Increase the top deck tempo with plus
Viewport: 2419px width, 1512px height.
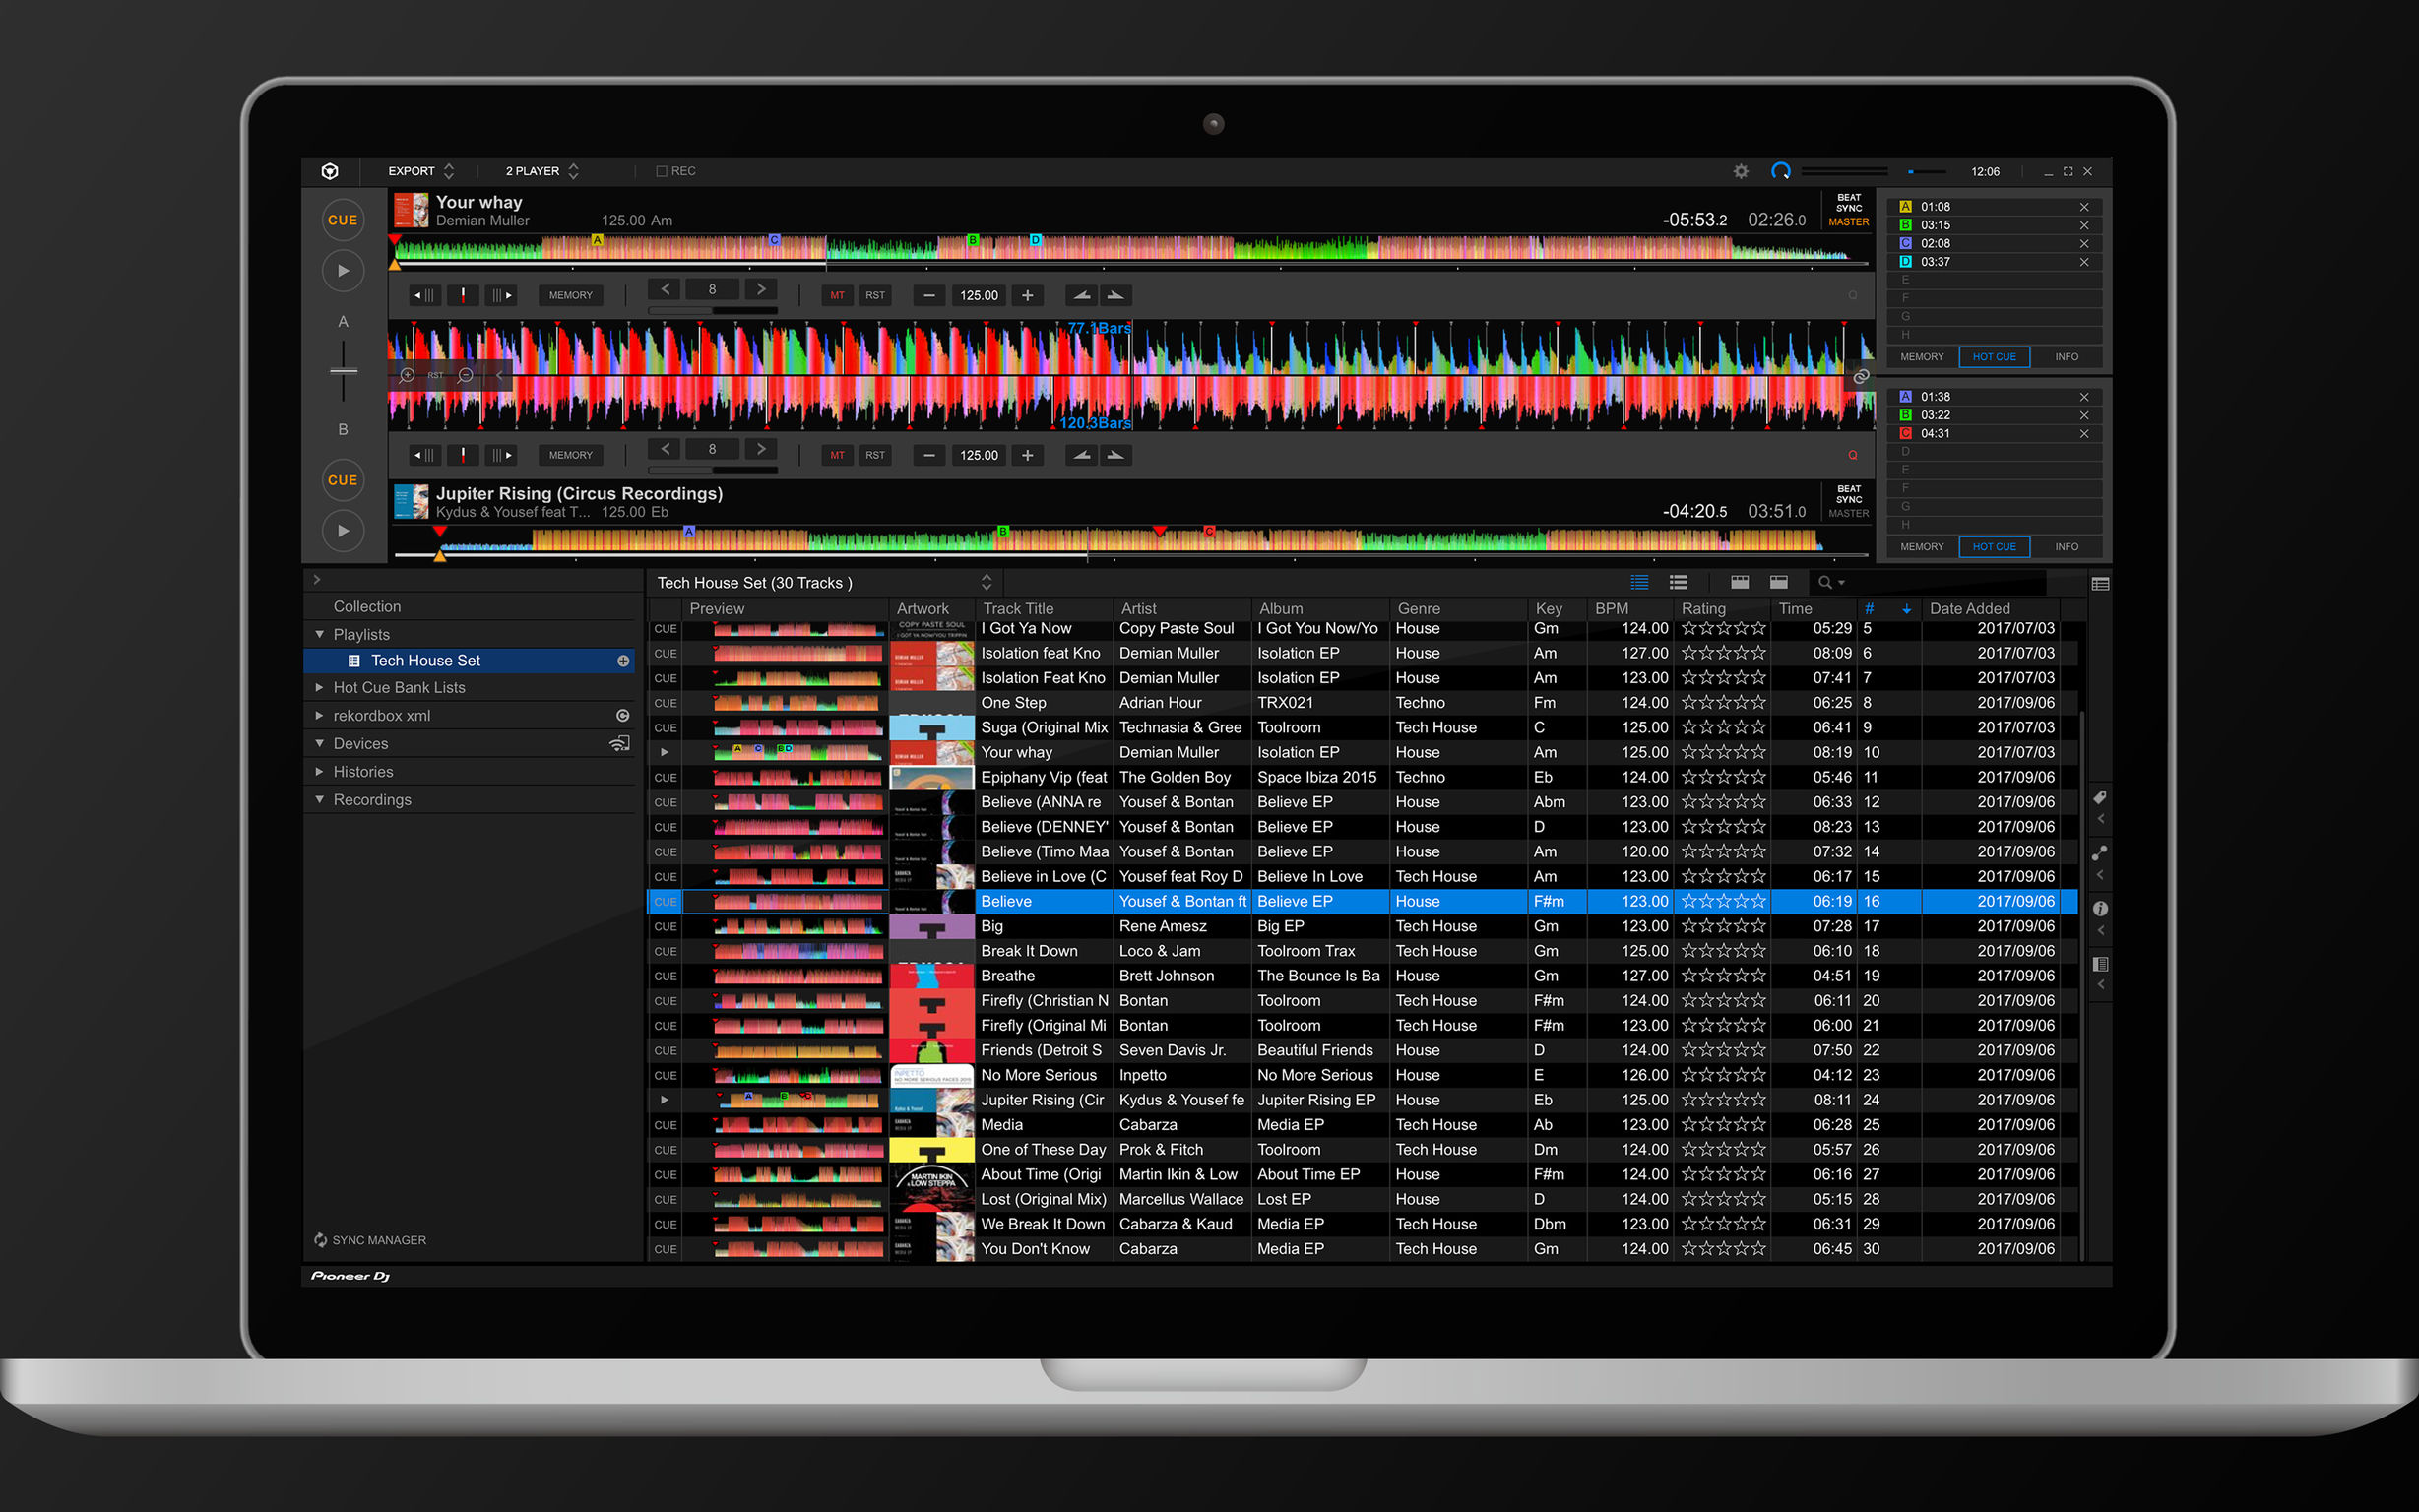(x=1027, y=295)
